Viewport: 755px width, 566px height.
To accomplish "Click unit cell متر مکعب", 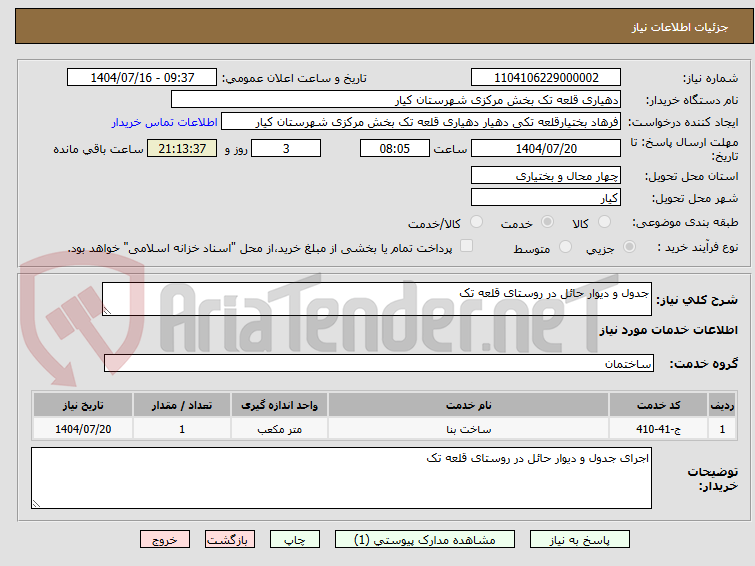I will coord(279,429).
